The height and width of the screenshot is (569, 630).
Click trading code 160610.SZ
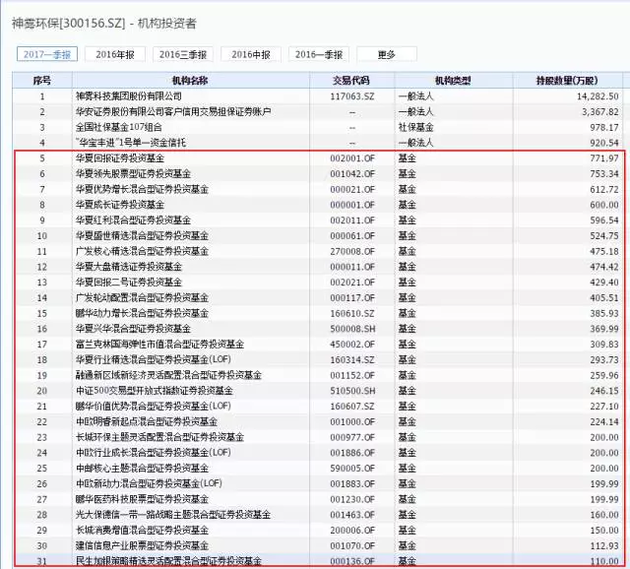[352, 313]
